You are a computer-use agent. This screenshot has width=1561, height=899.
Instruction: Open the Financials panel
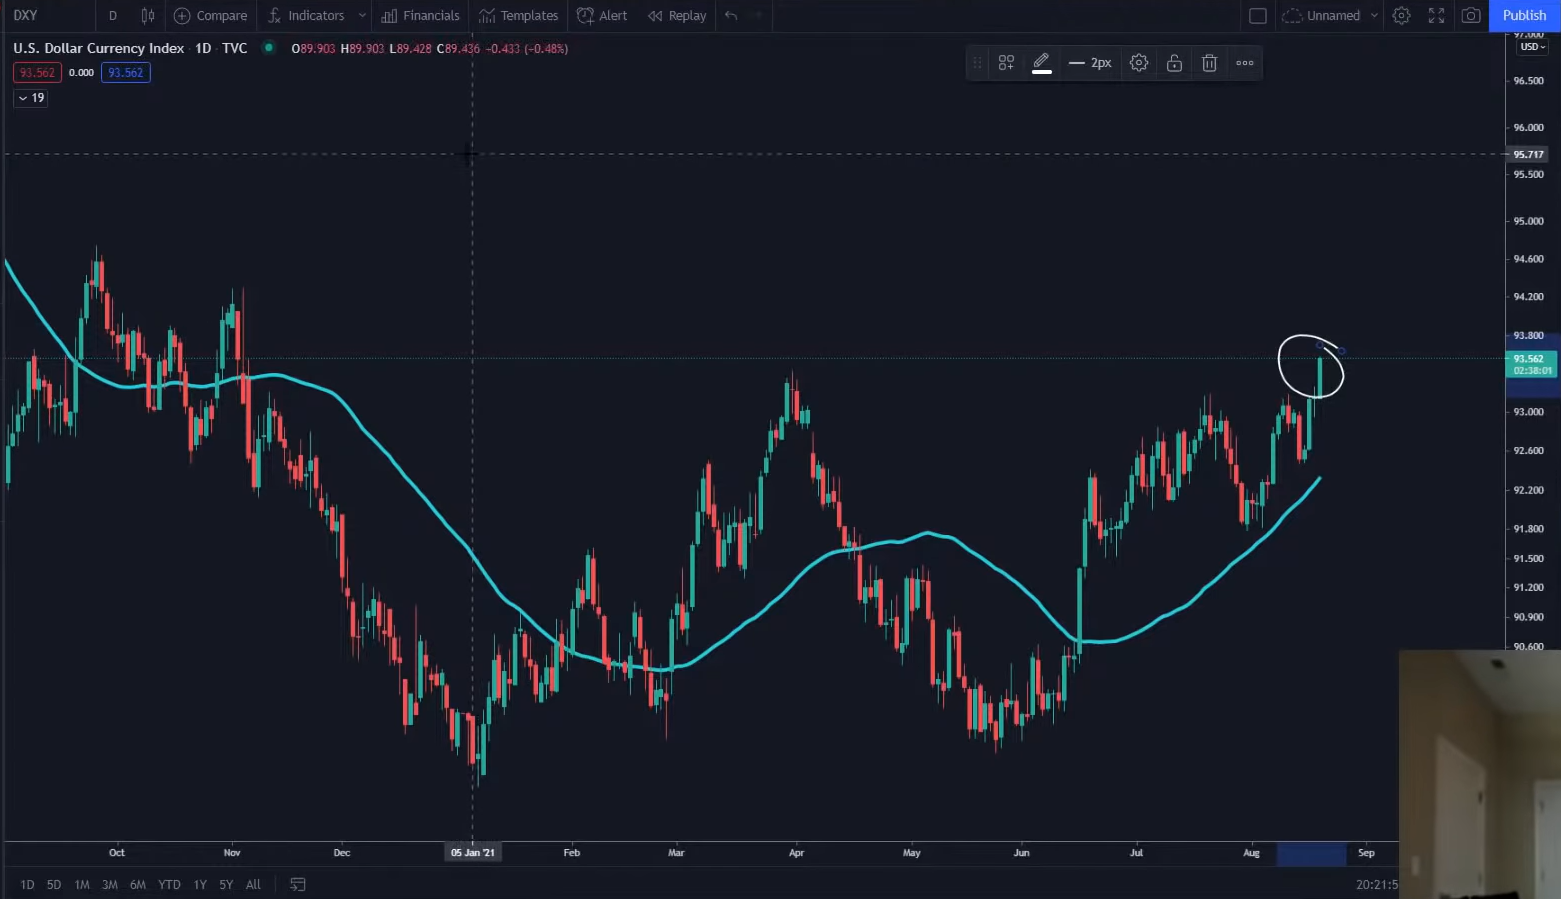pyautogui.click(x=420, y=15)
